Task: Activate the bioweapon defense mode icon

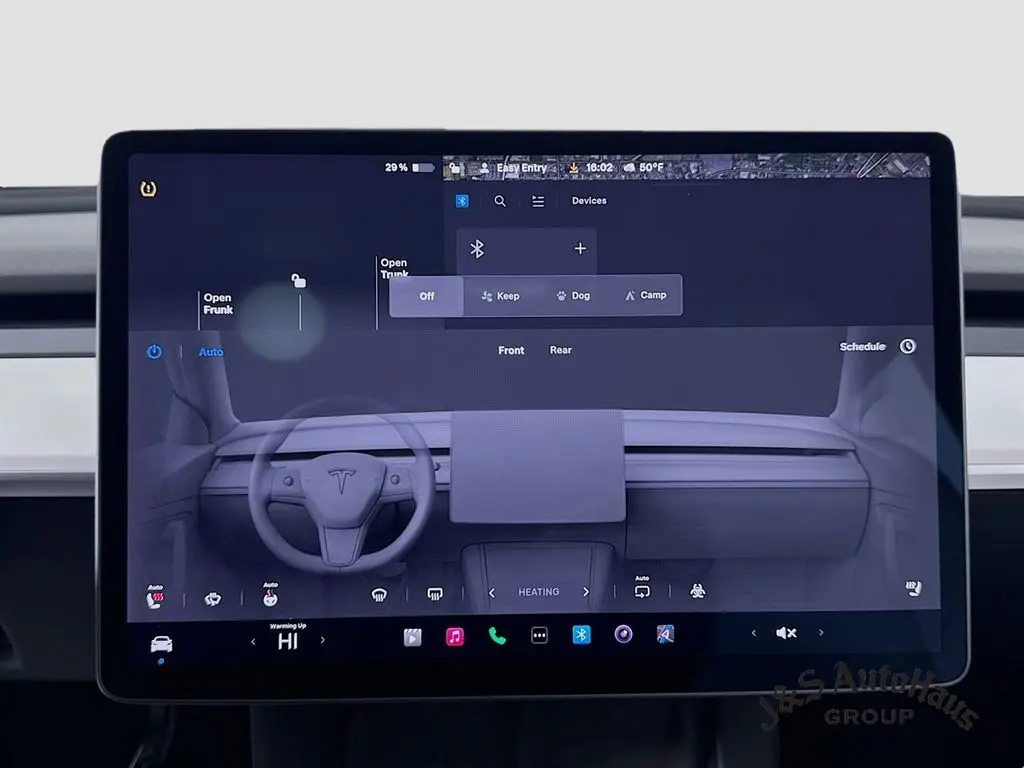Action: [x=698, y=592]
